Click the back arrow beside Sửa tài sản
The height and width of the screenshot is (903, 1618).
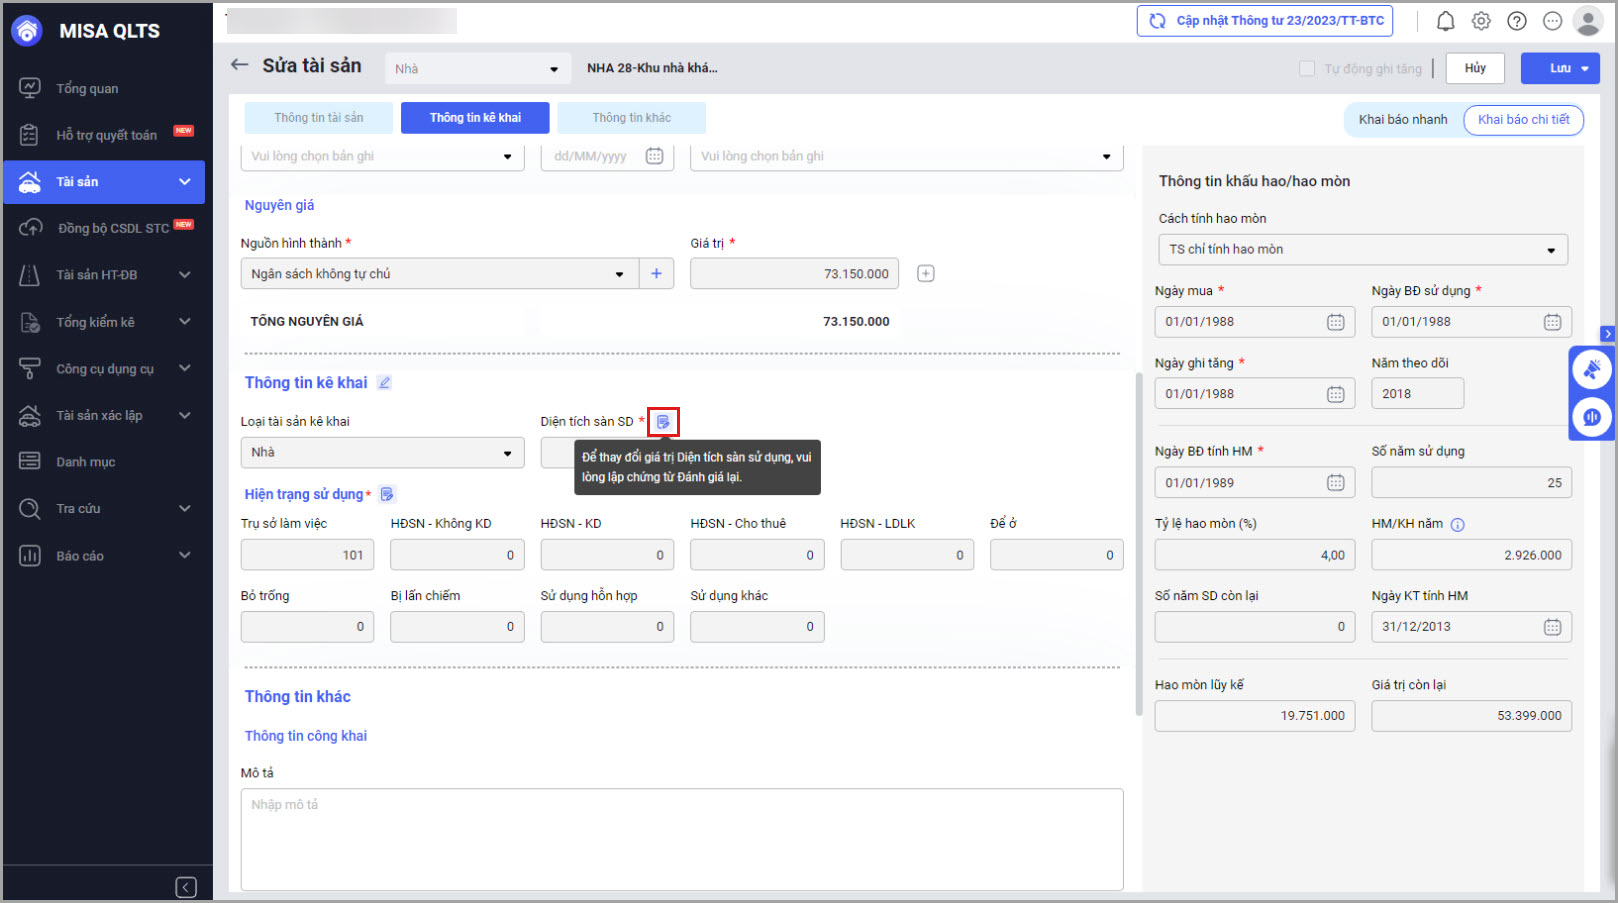point(239,65)
